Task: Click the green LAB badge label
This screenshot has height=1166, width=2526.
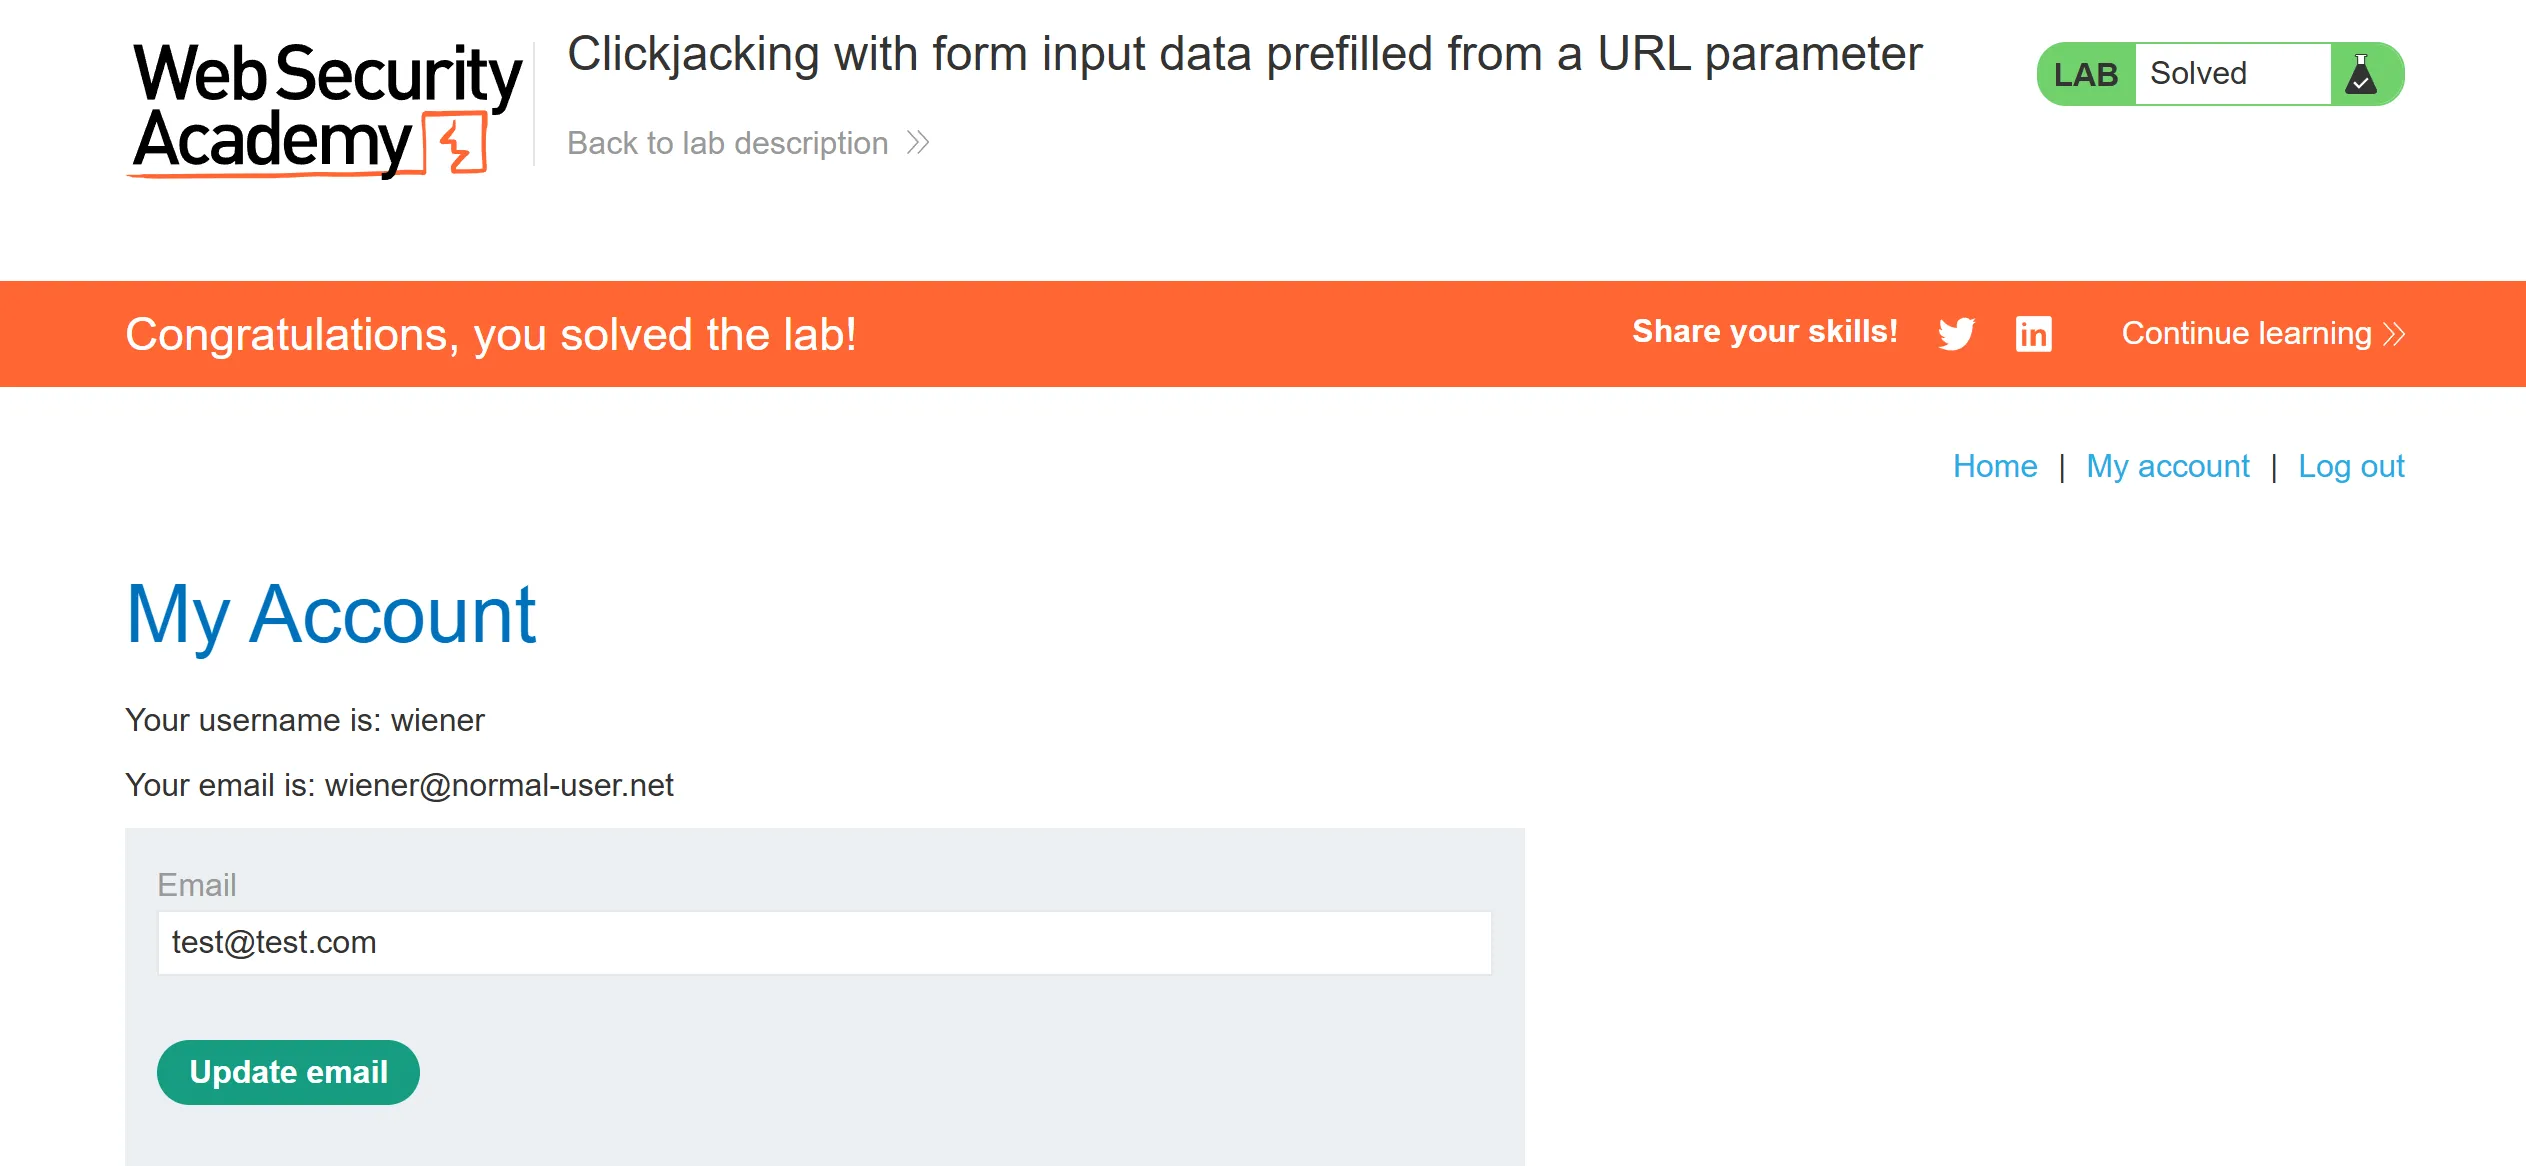Action: [2086, 74]
